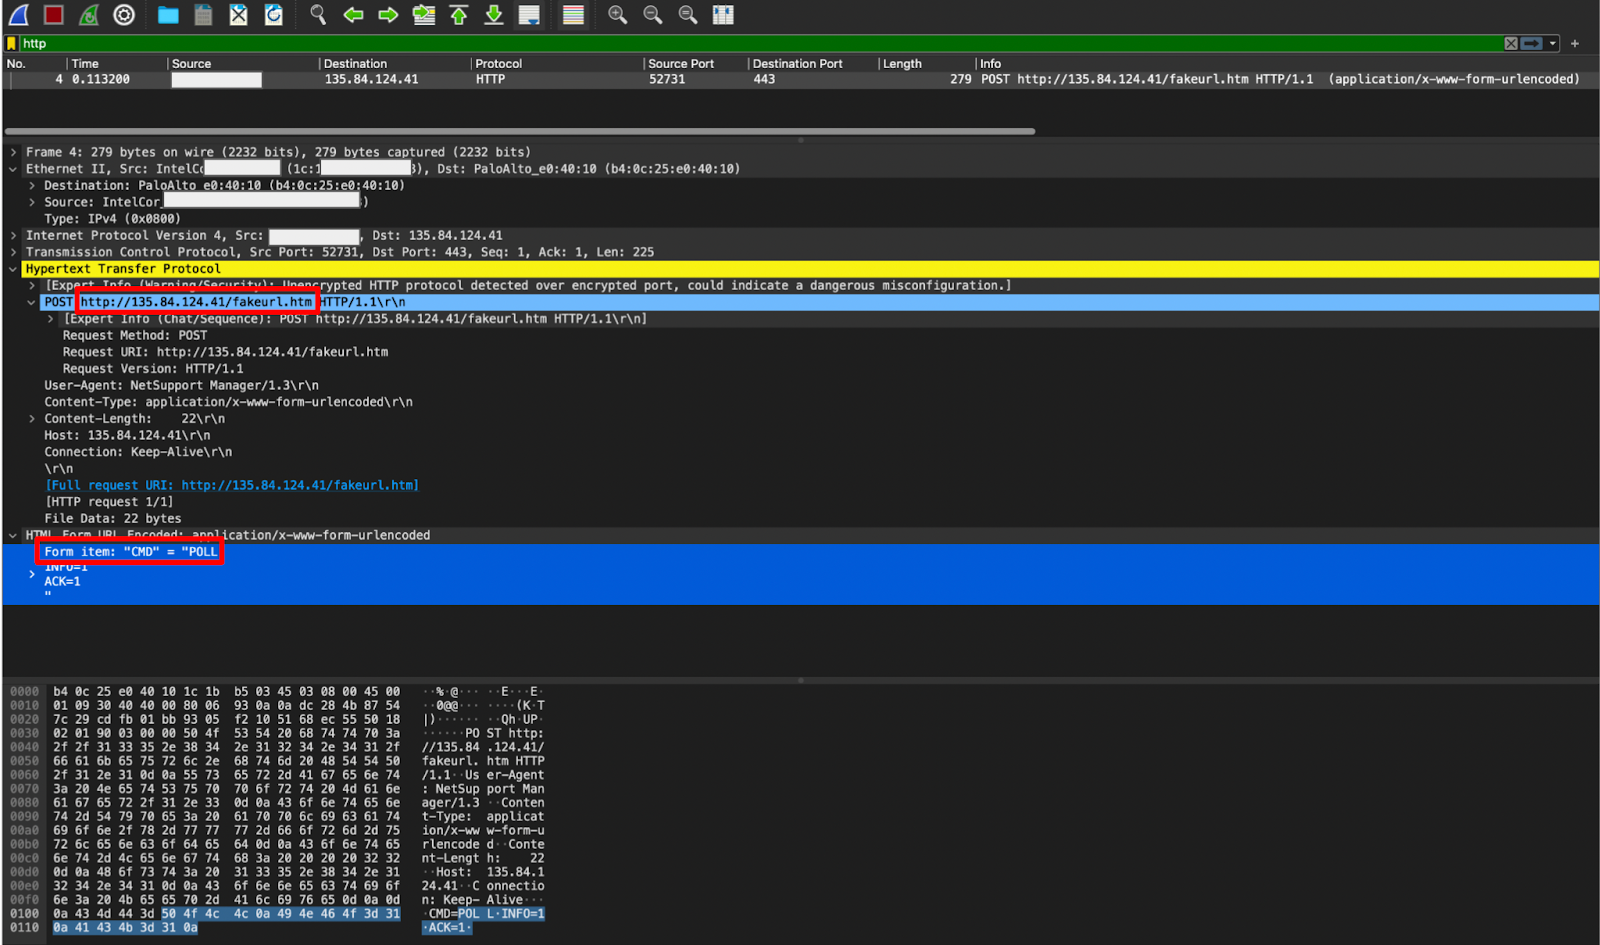Expand the Internet Protocol Version 4 section
Image resolution: width=1600 pixels, height=945 pixels.
(13, 236)
